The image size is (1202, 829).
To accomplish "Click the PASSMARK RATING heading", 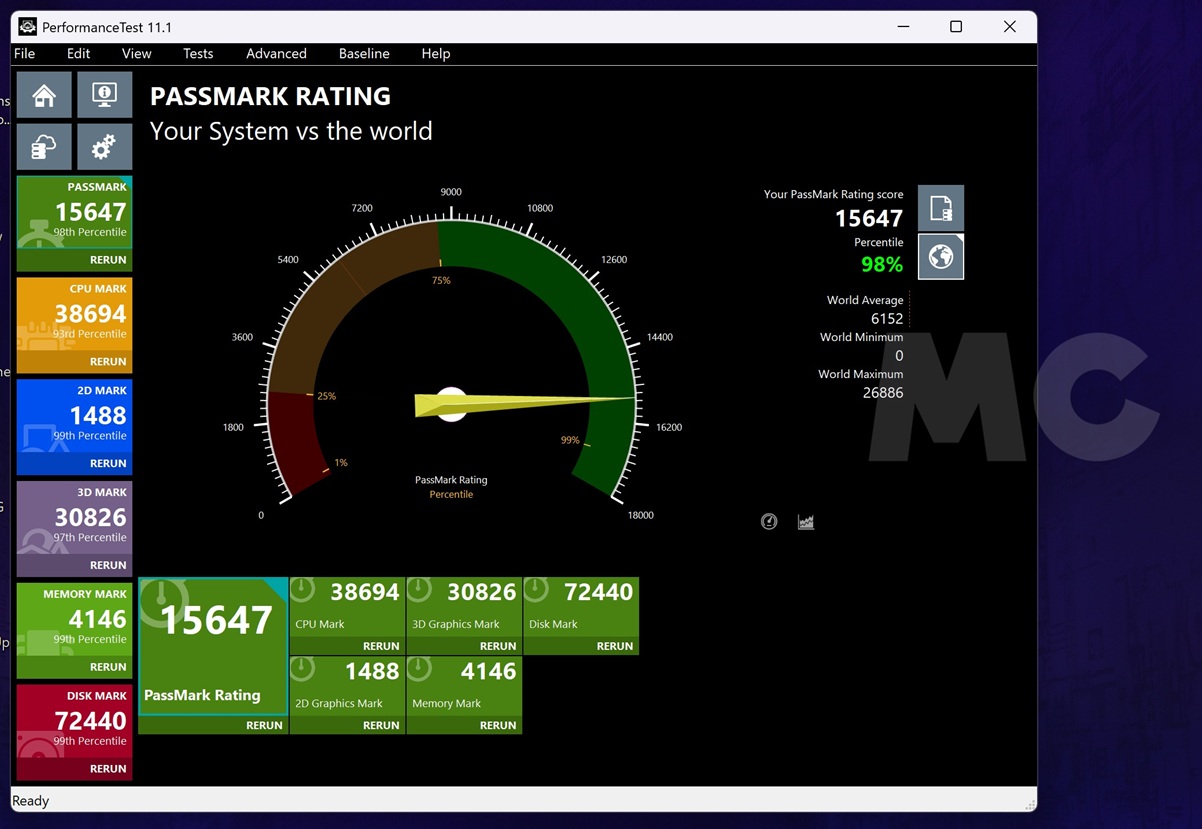I will pyautogui.click(x=270, y=97).
